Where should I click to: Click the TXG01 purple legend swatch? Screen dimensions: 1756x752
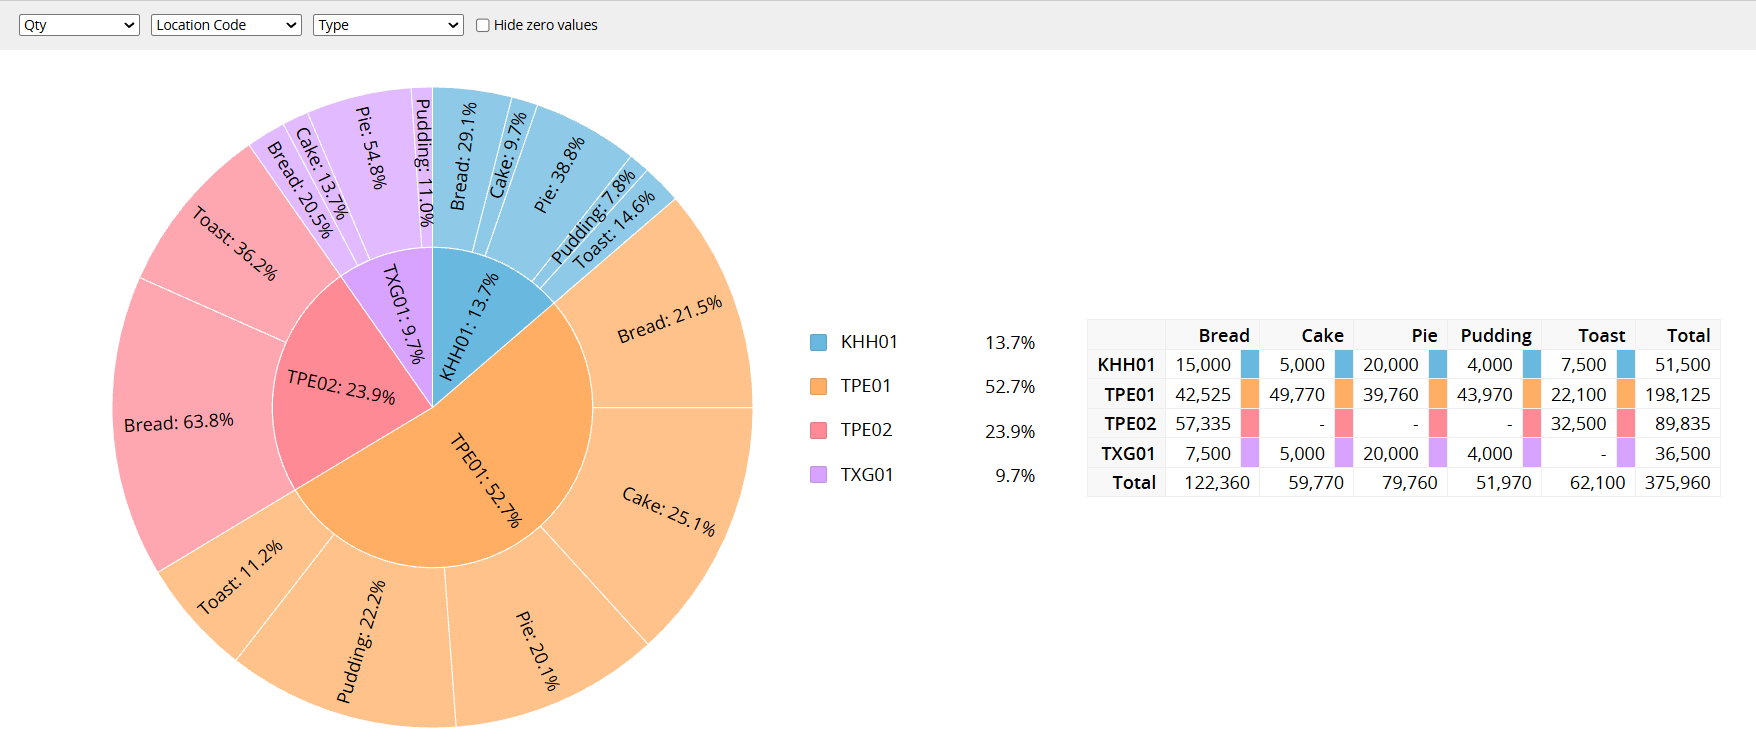tap(818, 474)
